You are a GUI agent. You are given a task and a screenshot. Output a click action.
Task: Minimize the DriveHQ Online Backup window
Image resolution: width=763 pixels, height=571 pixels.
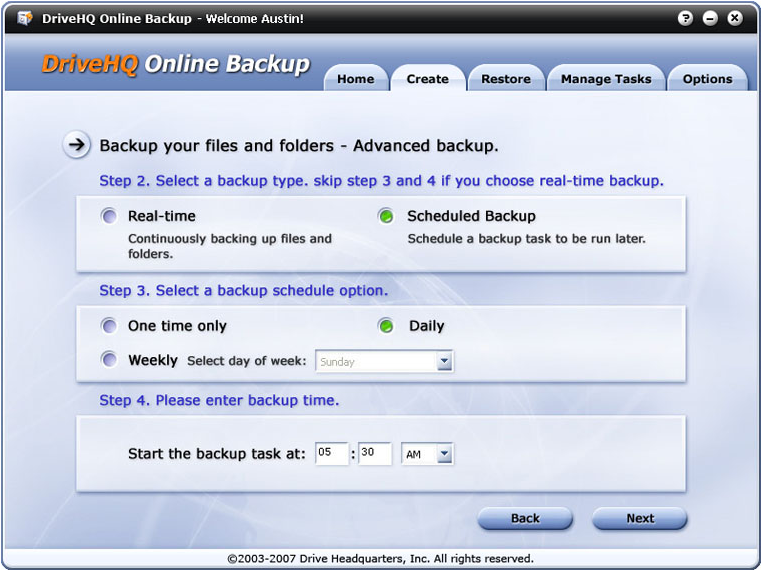tap(710, 18)
